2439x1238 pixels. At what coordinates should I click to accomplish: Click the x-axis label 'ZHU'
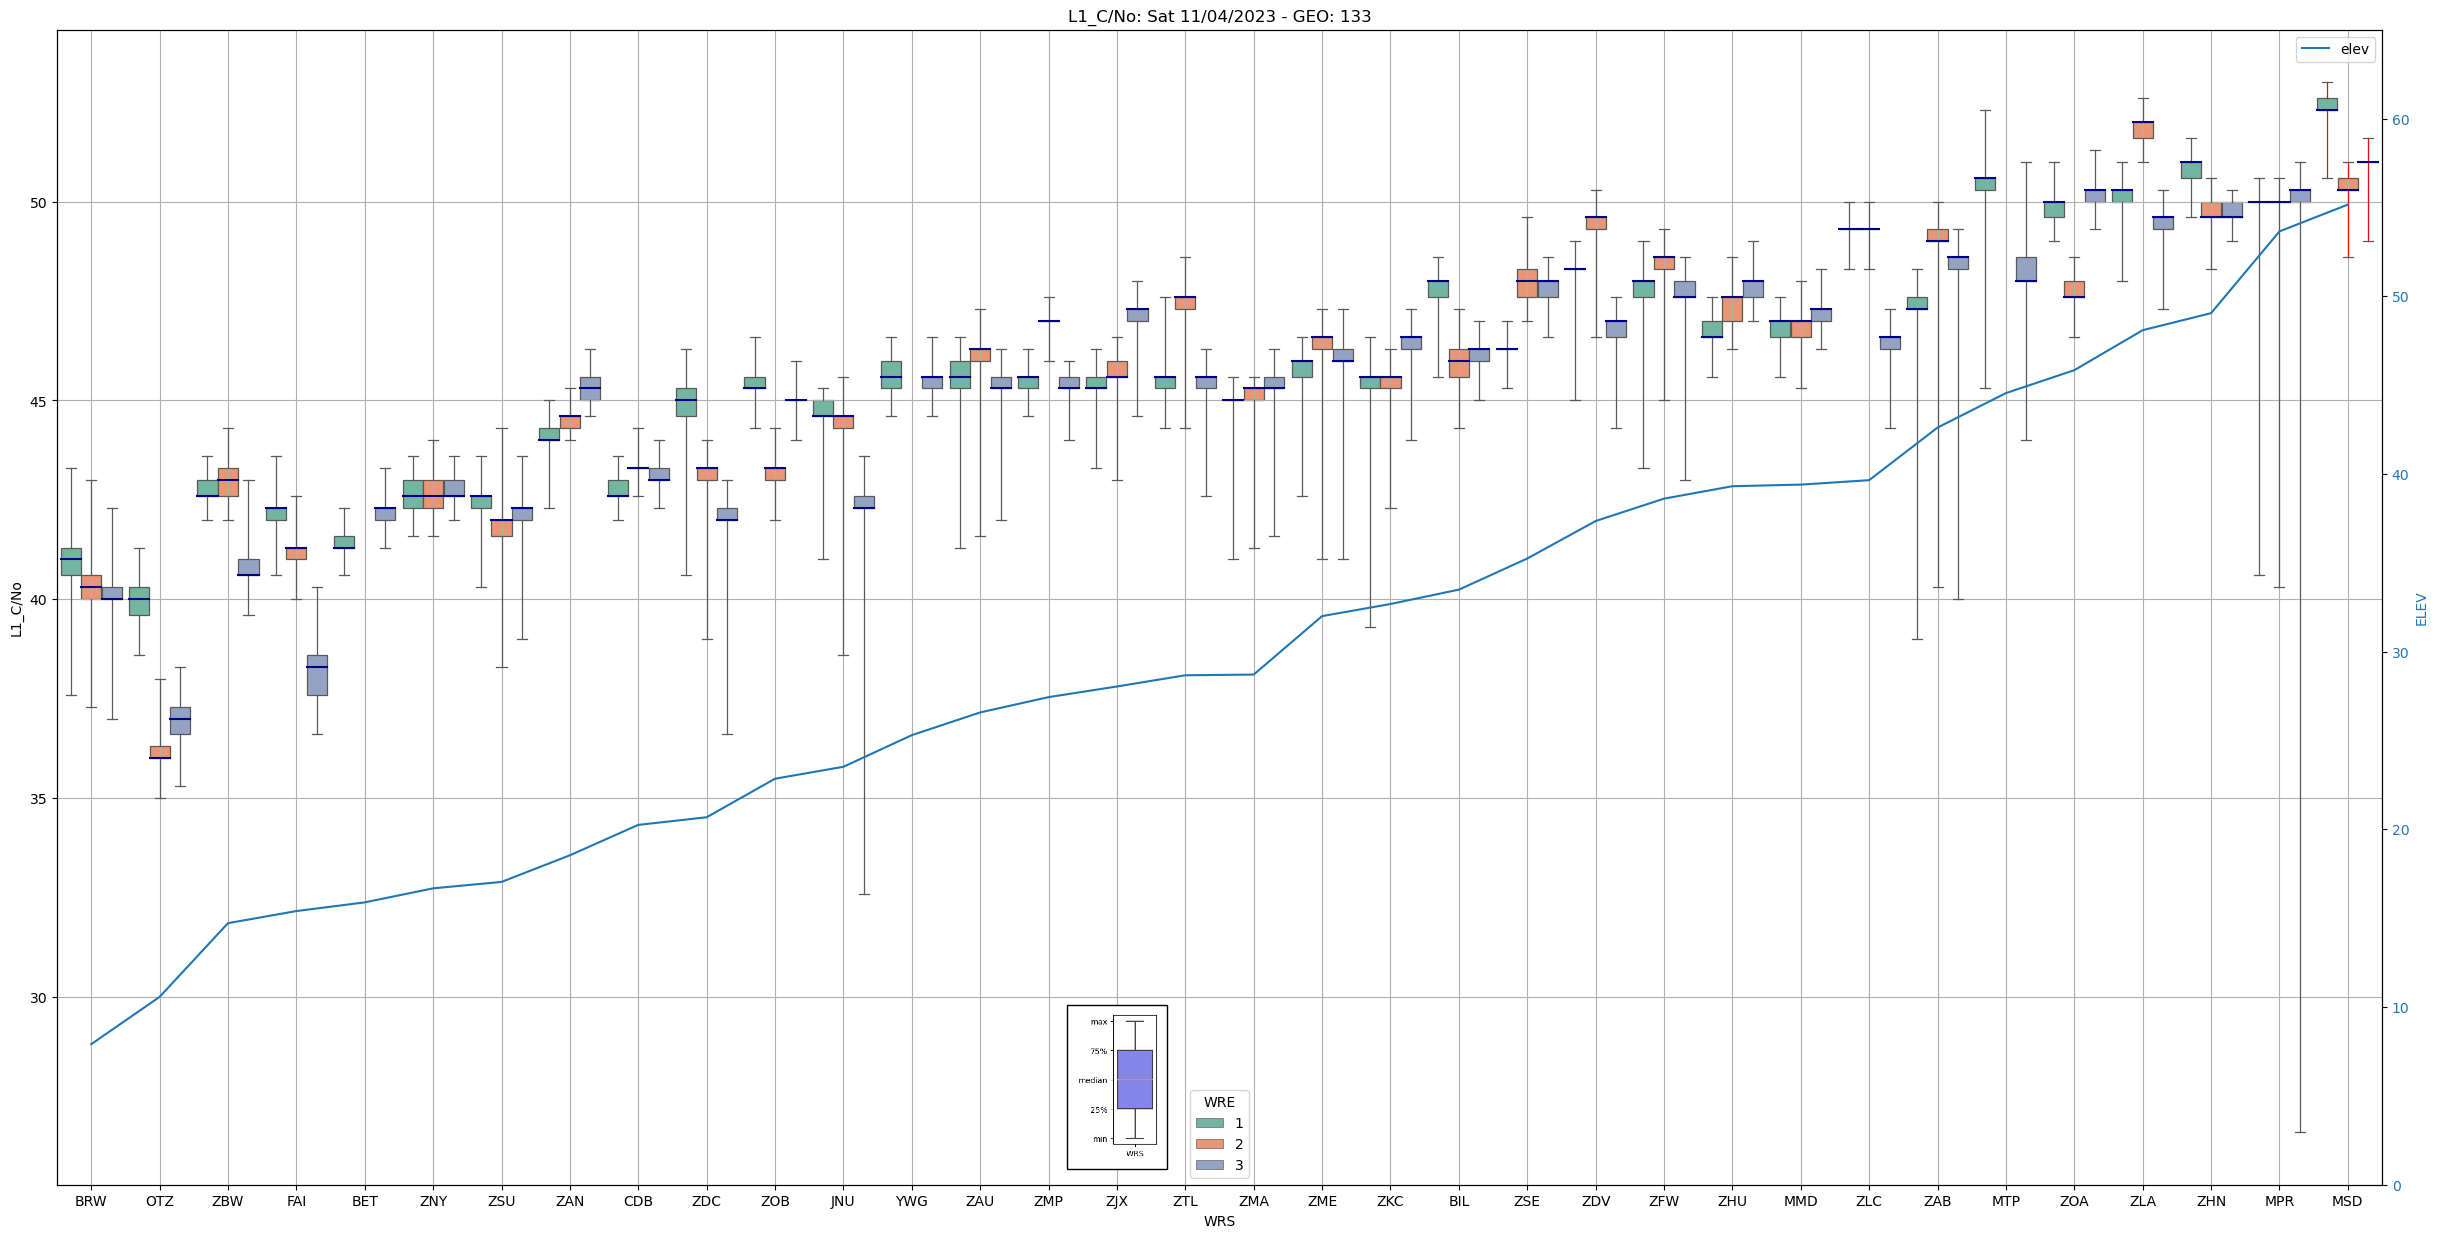(x=1732, y=1201)
